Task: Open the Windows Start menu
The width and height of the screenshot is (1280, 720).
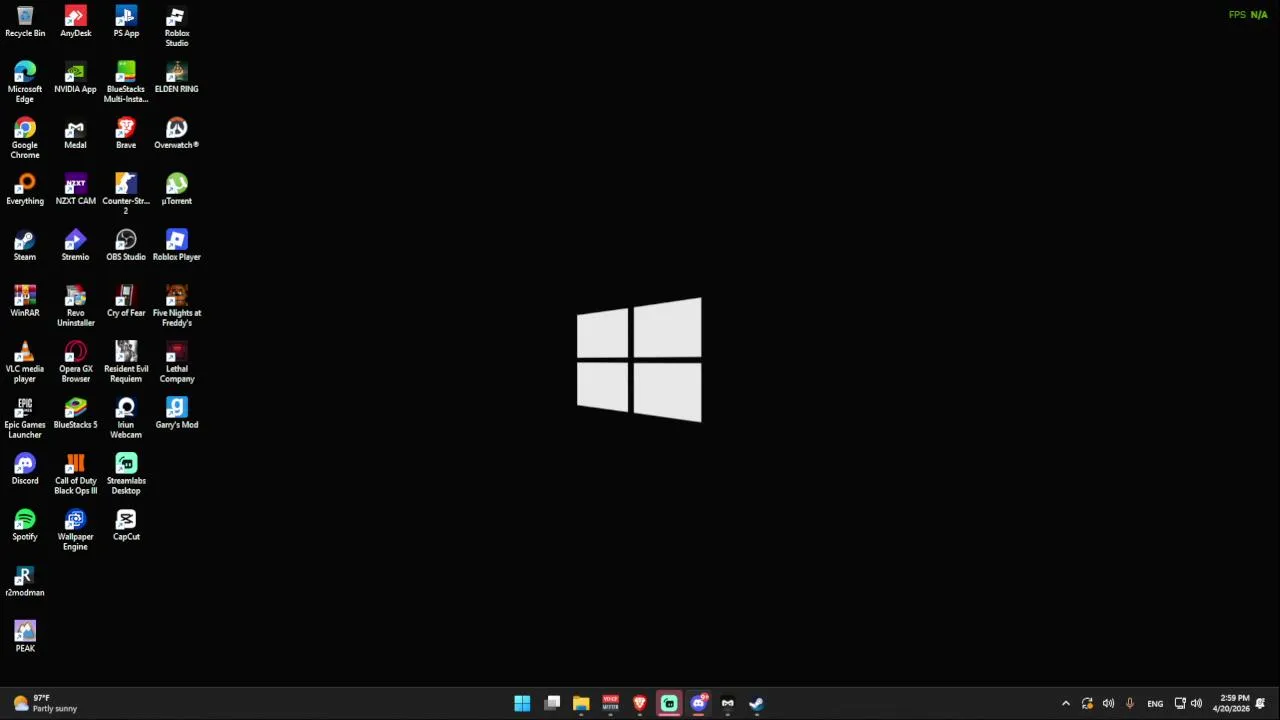Action: 522,704
